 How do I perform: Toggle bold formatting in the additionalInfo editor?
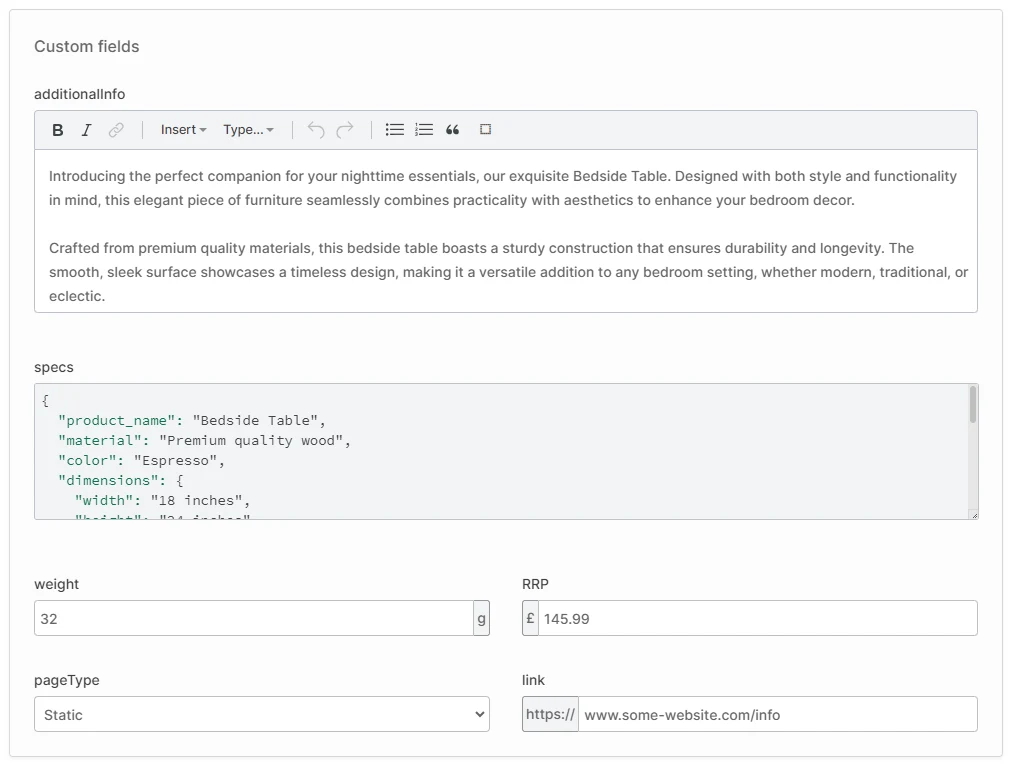(57, 130)
